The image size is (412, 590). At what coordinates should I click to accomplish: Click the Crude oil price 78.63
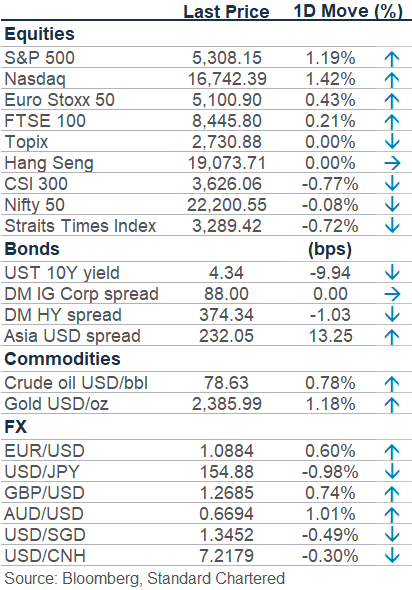pos(226,383)
